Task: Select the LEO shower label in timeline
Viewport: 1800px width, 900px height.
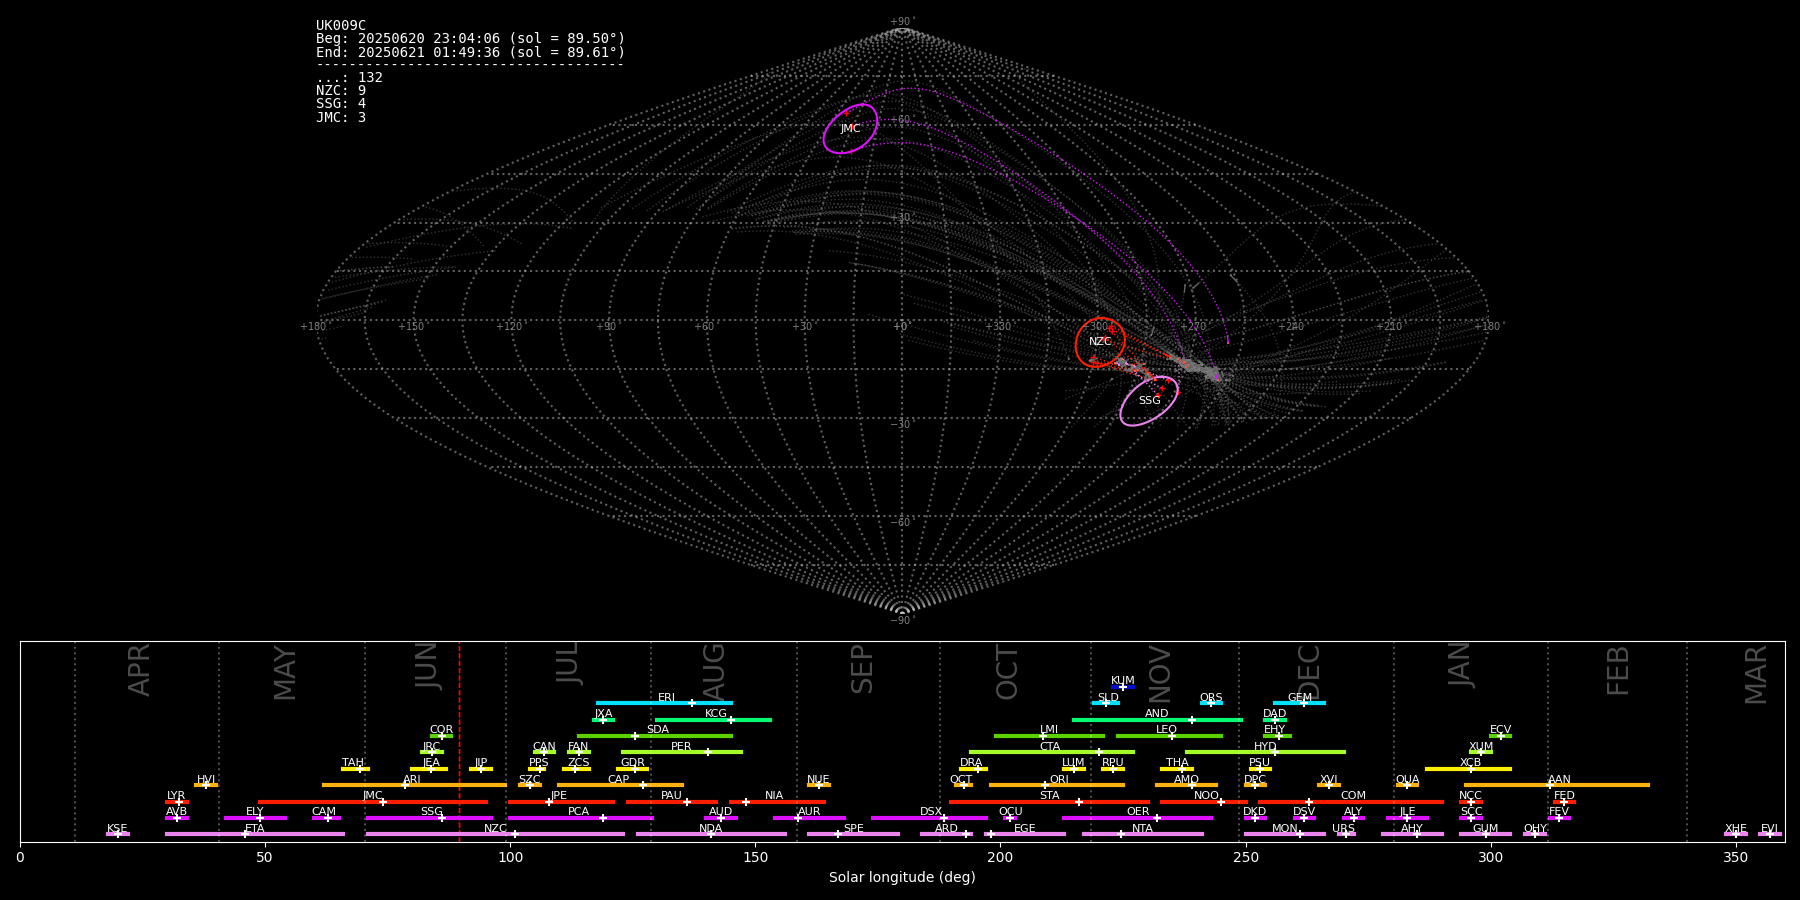Action: coord(1166,730)
